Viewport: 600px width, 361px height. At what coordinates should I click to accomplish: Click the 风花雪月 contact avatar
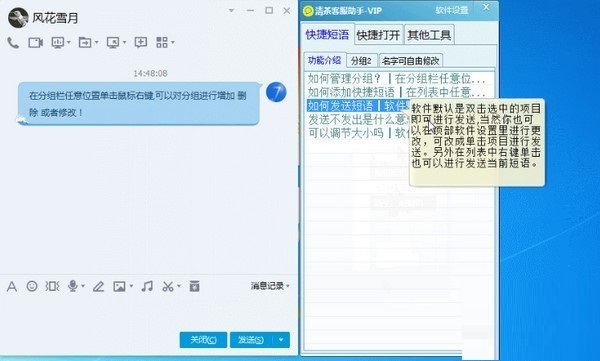[18, 18]
